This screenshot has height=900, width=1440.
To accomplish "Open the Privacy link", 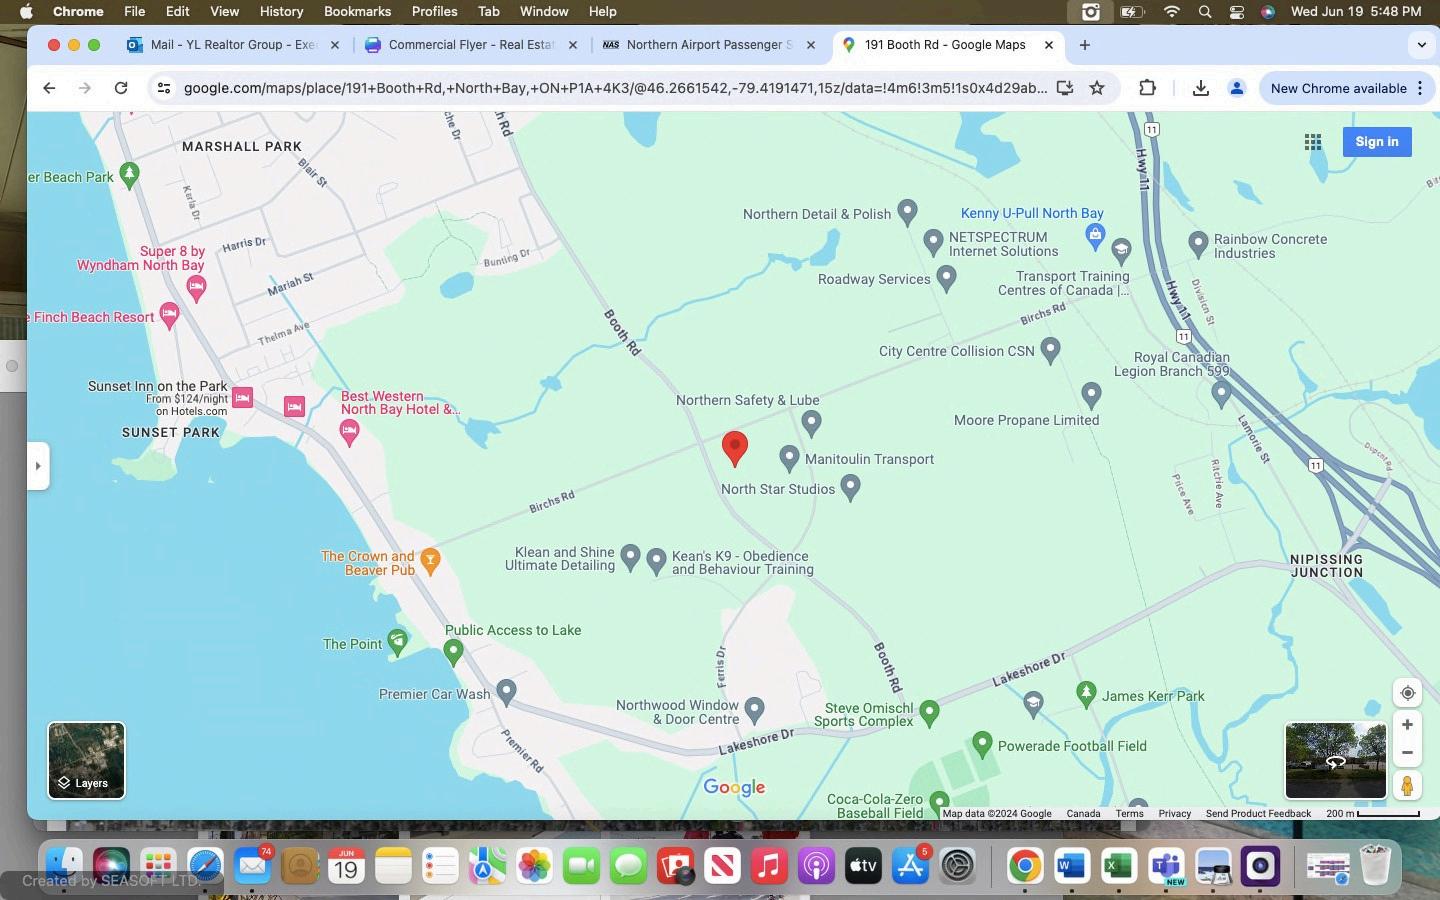I will tap(1175, 814).
